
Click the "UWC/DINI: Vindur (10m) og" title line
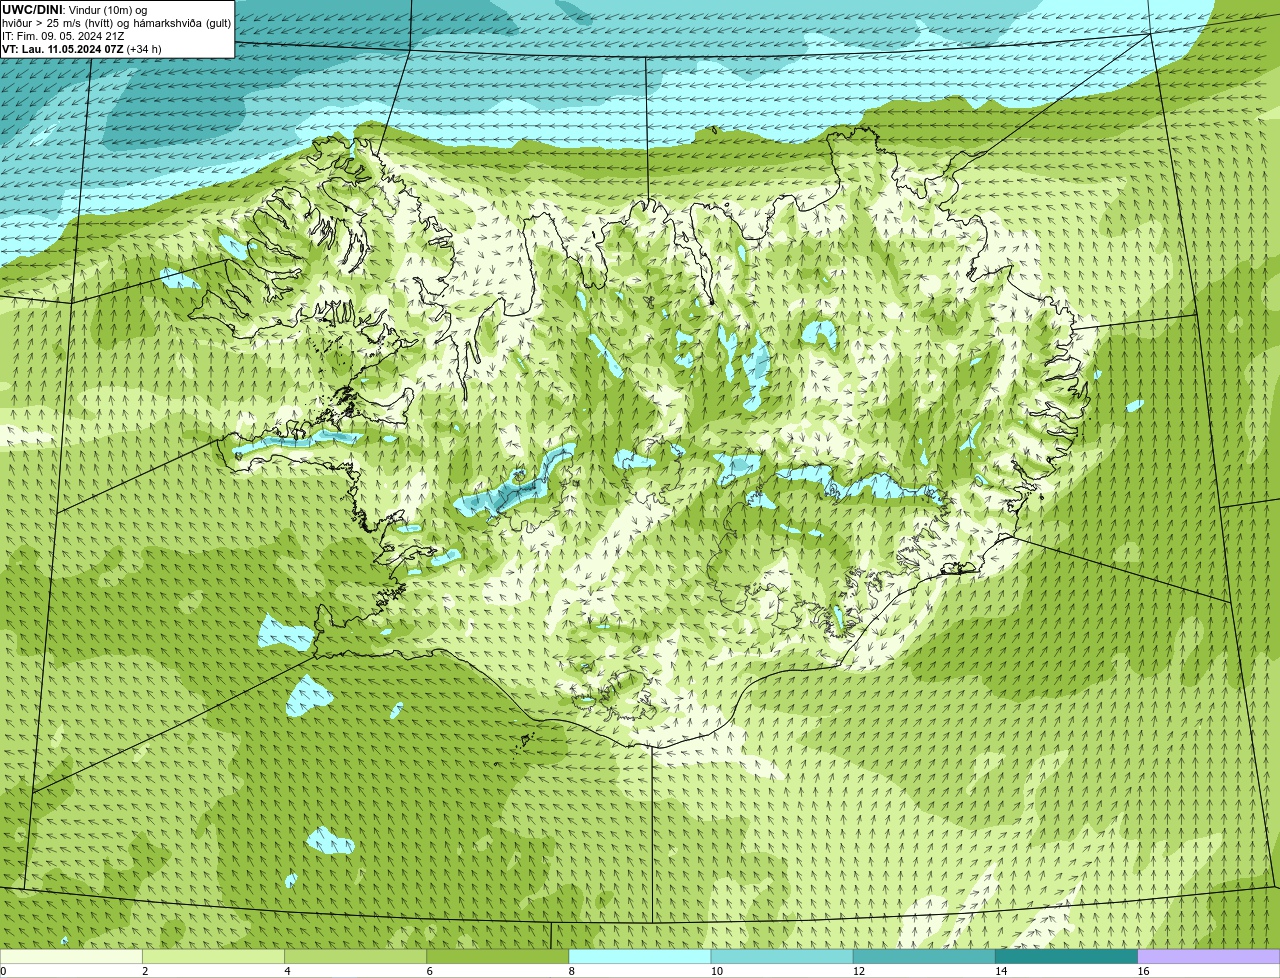tap(75, 9)
